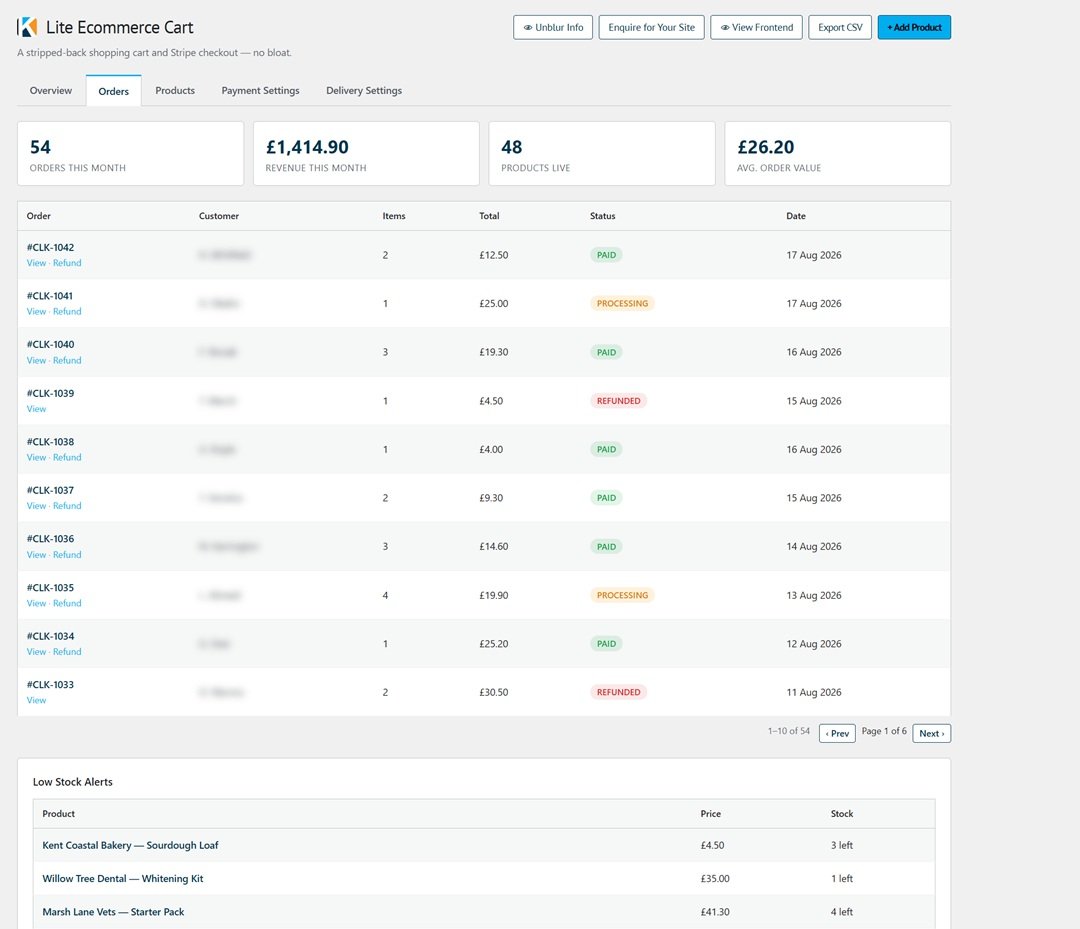This screenshot has height=929, width=1080.
Task: View order #CLK-1040
Action: 37,360
